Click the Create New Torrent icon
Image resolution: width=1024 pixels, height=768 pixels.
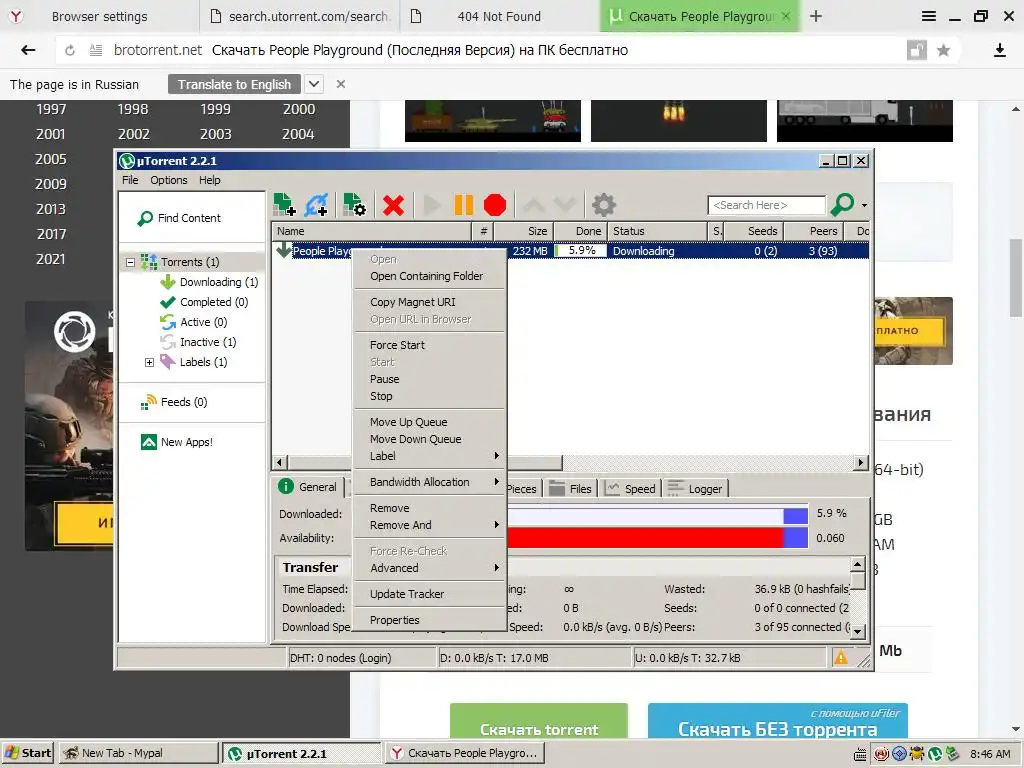[x=355, y=204]
